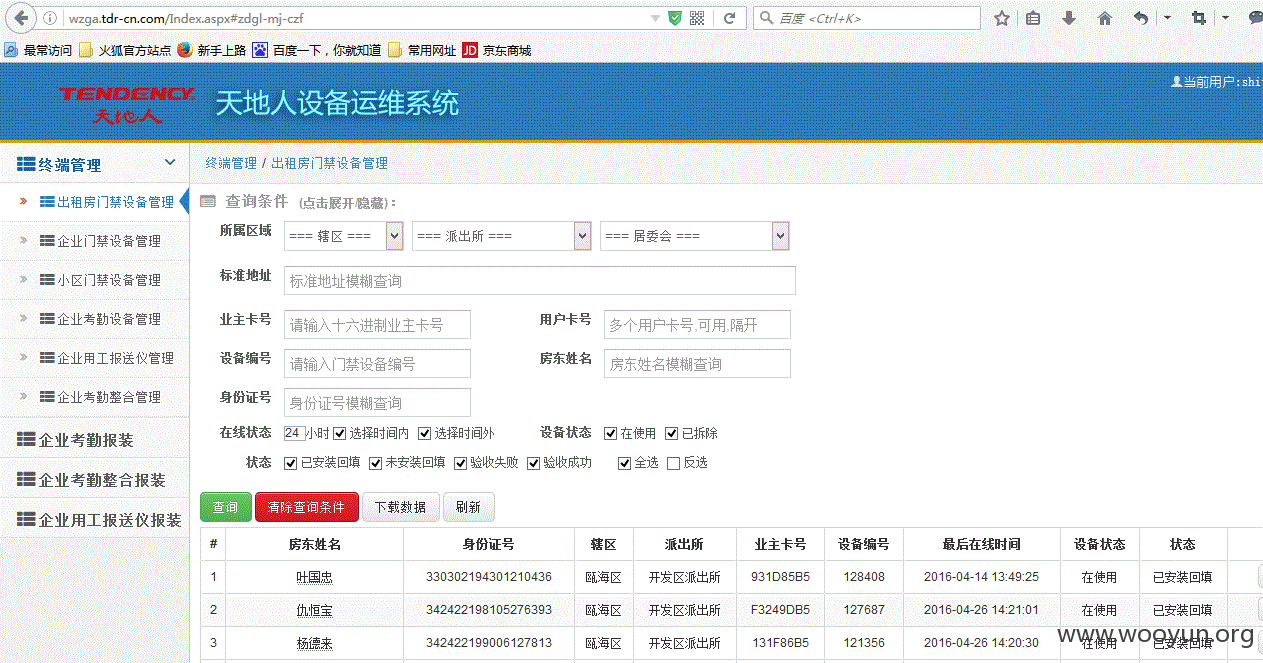Open the 辖区 dropdown

coord(344,236)
